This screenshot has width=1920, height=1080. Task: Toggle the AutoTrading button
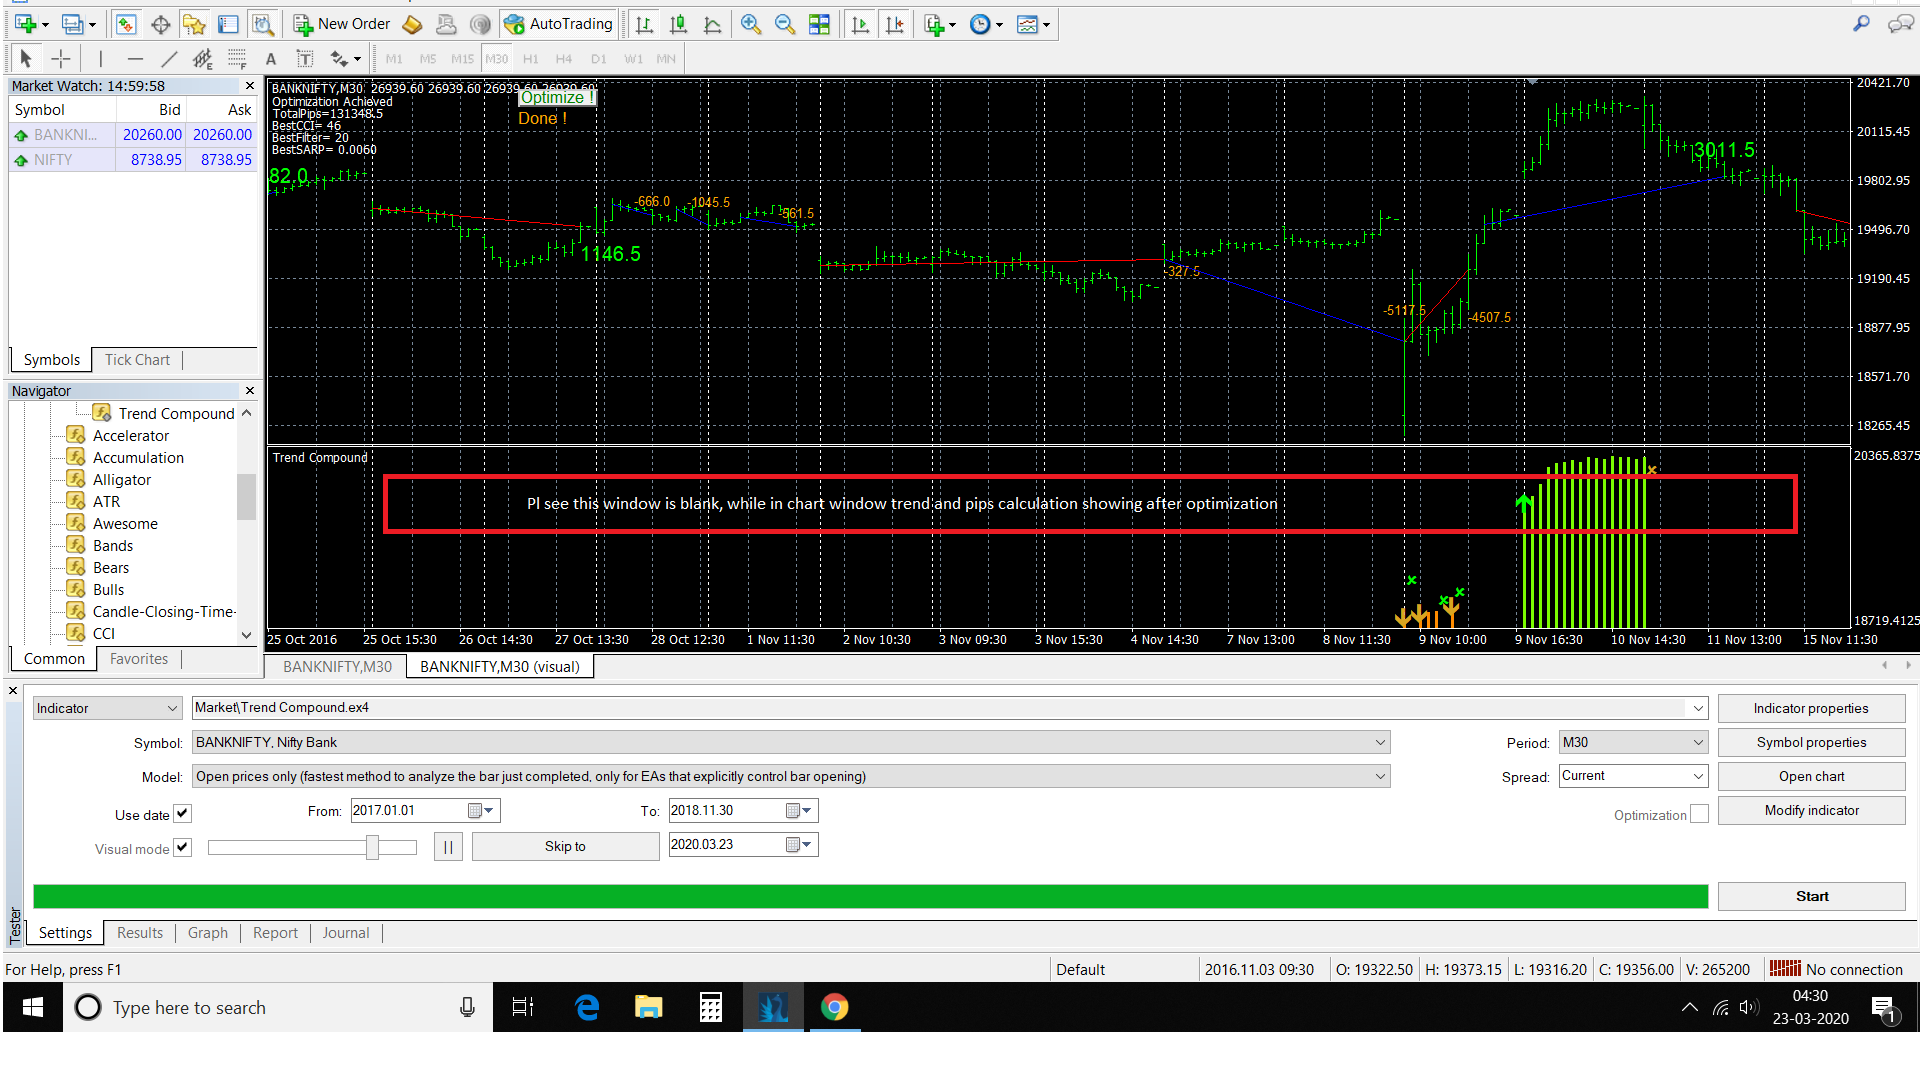coord(559,24)
